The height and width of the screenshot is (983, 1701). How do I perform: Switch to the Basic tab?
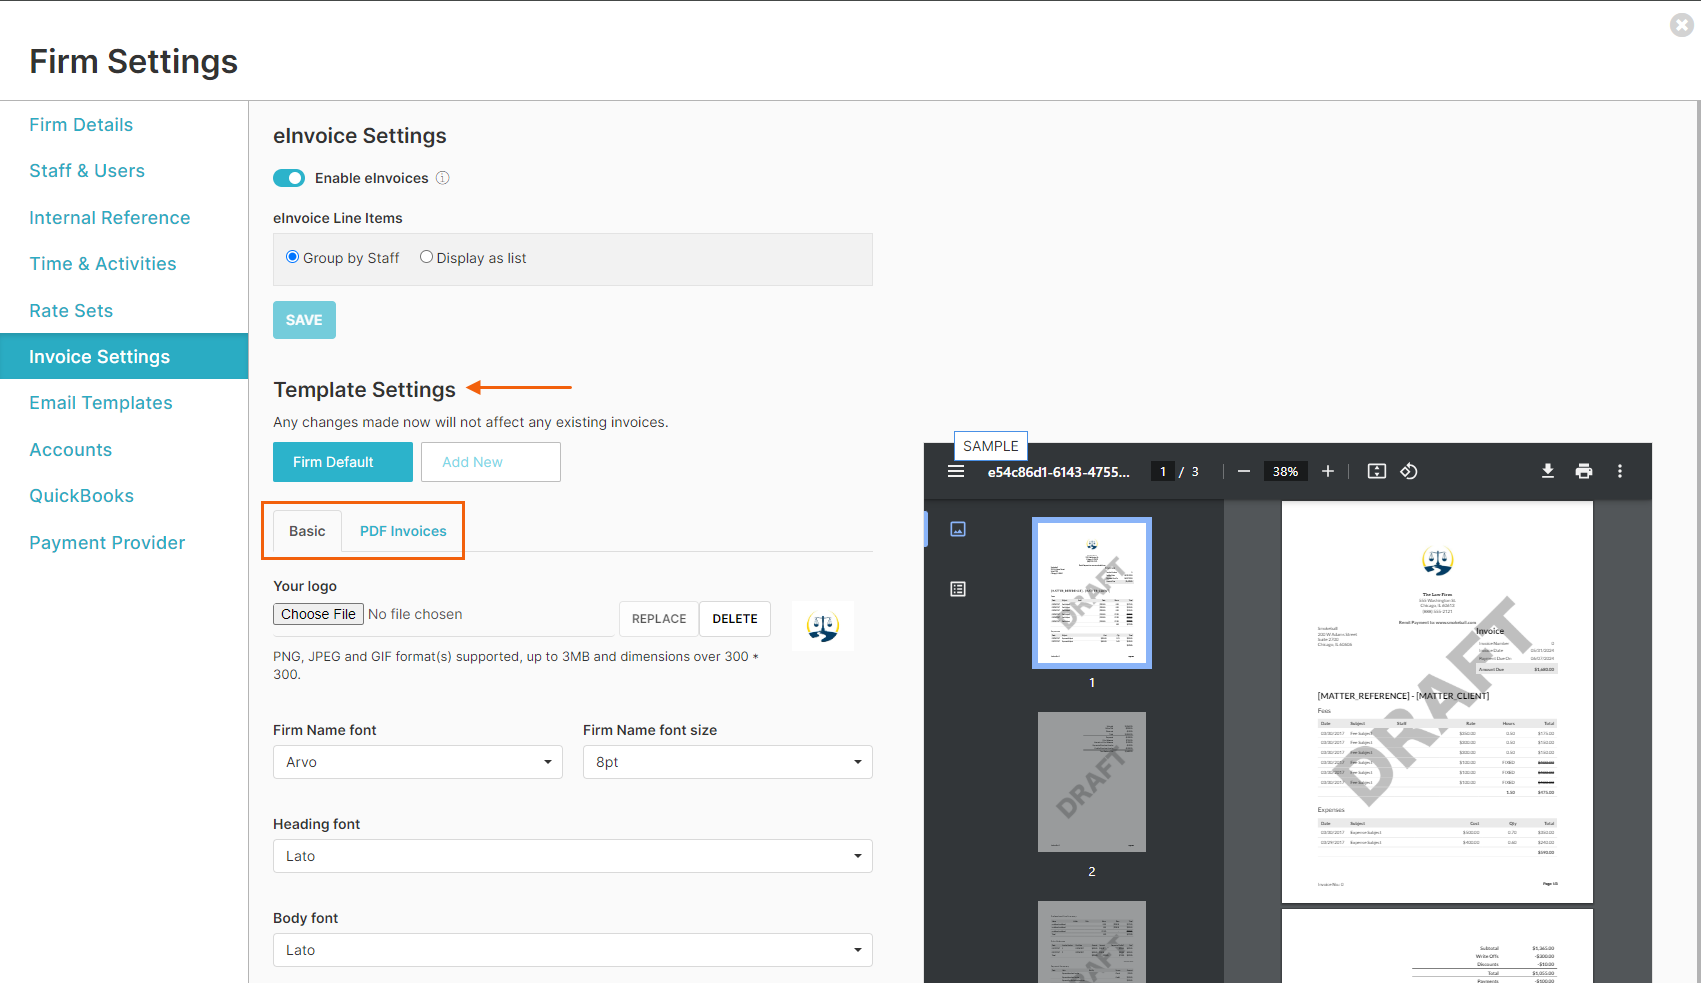307,531
